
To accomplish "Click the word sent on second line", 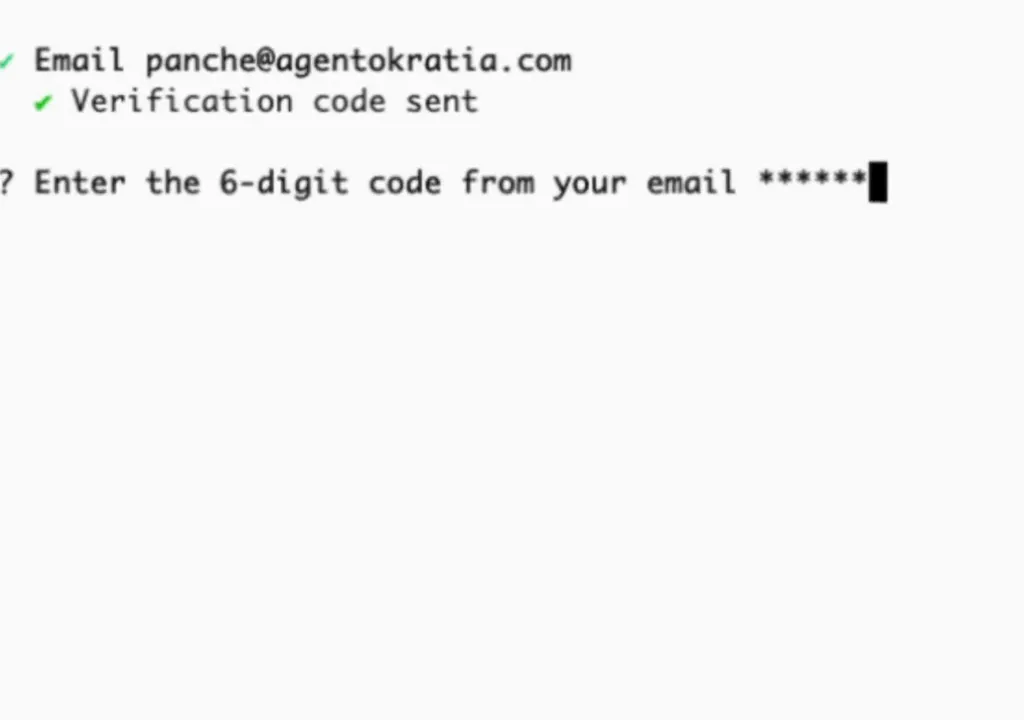I will click(442, 103).
